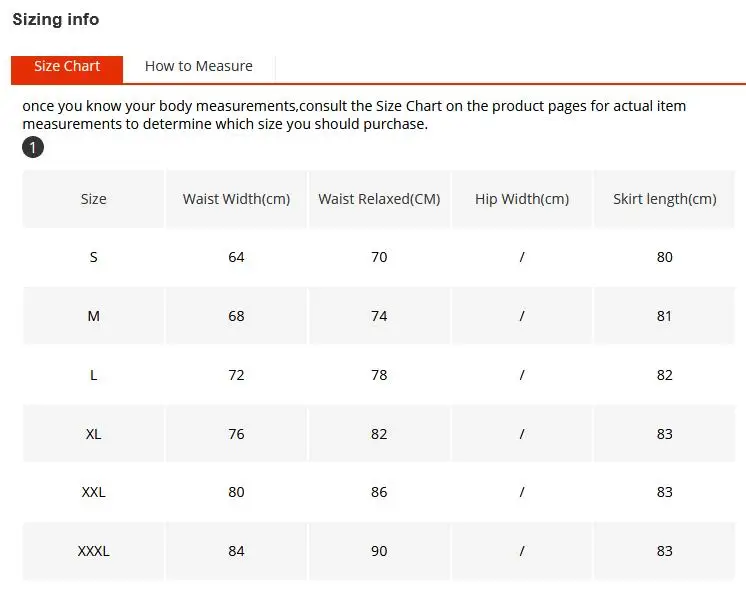Select the M size row label
This screenshot has width=746, height=594.
(x=93, y=316)
